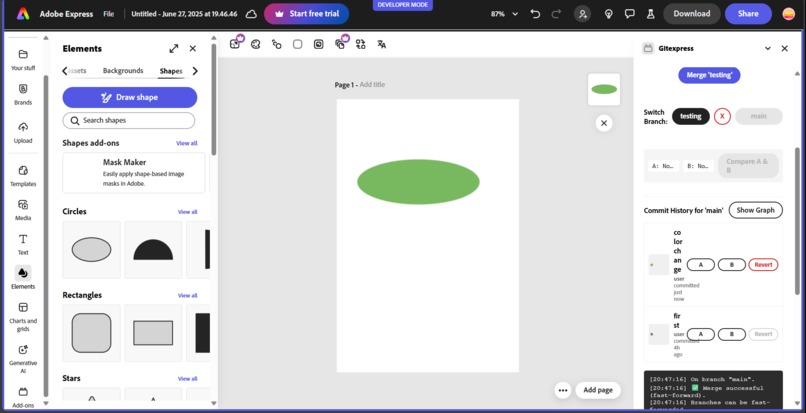Click the Draw shape button

point(130,97)
